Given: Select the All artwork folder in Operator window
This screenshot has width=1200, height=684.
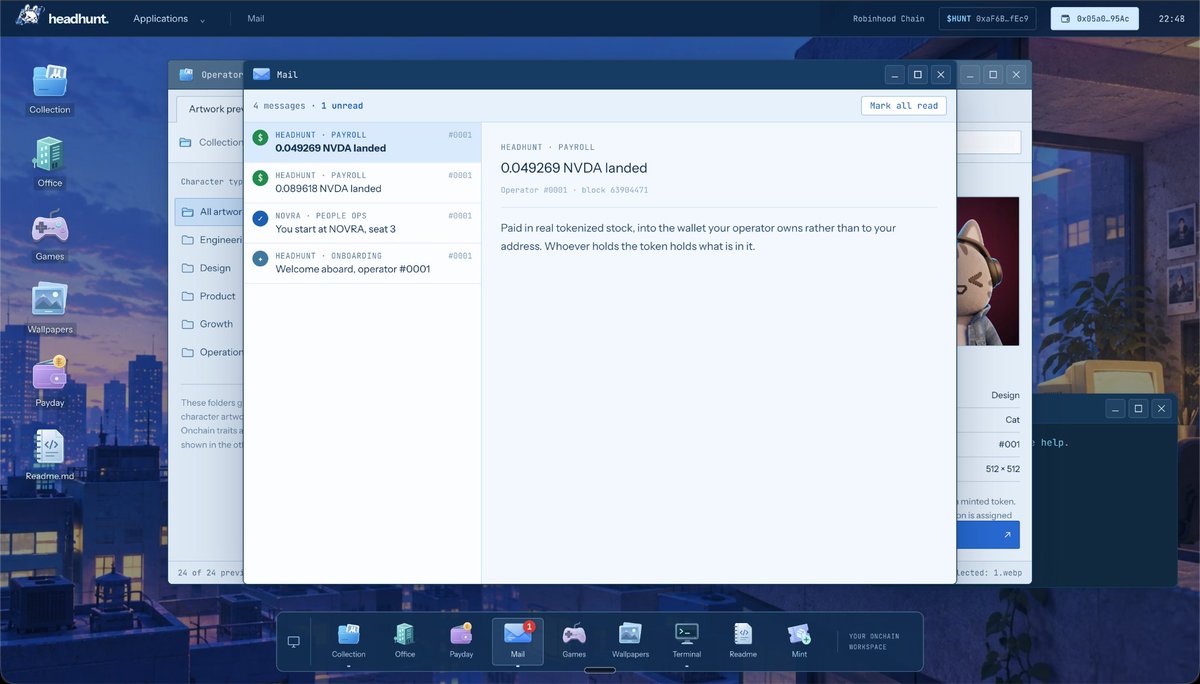Looking at the screenshot, I should tap(210, 211).
